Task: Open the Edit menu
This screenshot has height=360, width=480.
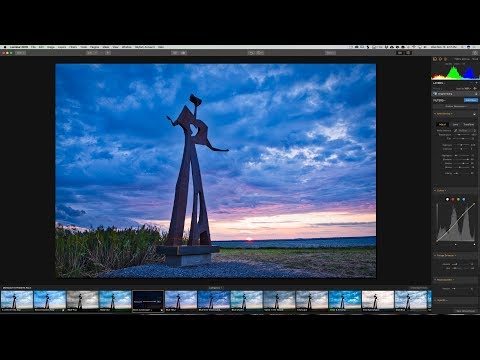Action: tap(41, 47)
